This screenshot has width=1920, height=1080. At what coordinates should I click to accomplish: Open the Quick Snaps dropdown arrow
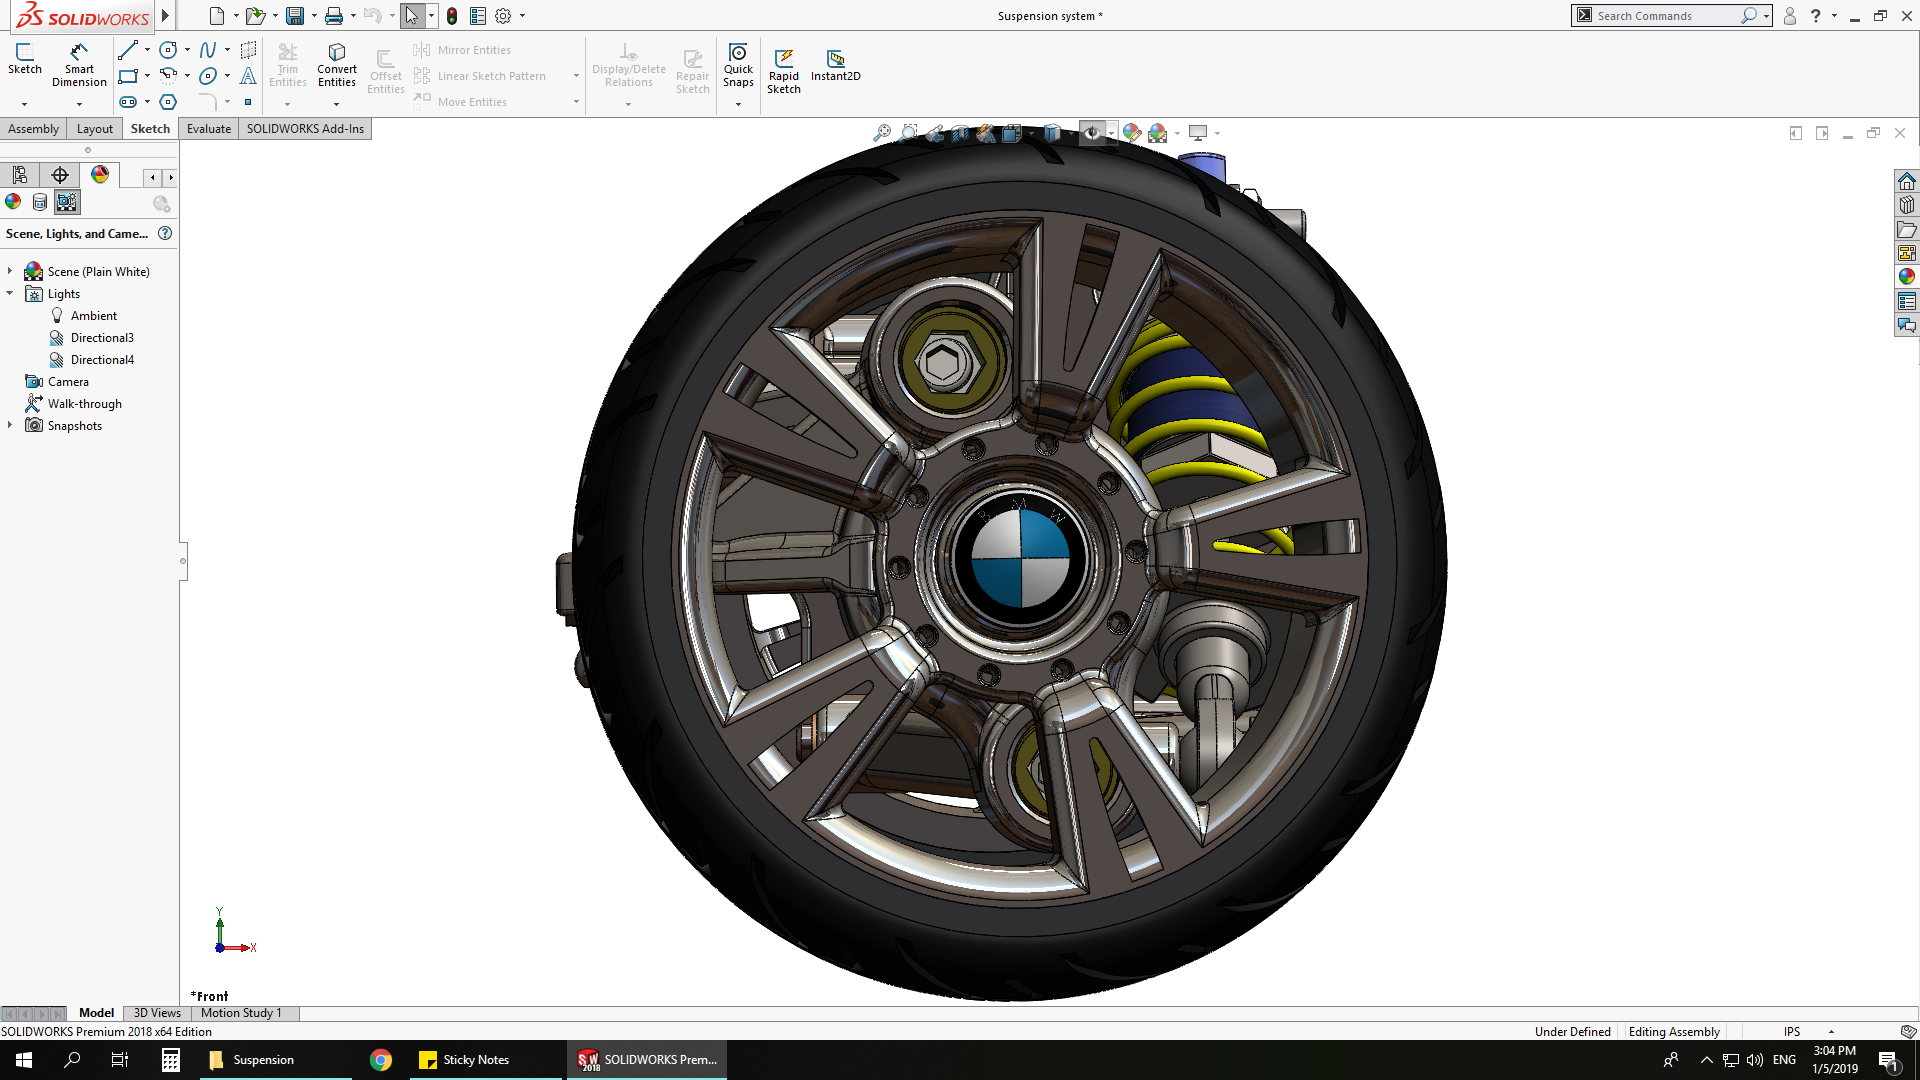click(738, 104)
